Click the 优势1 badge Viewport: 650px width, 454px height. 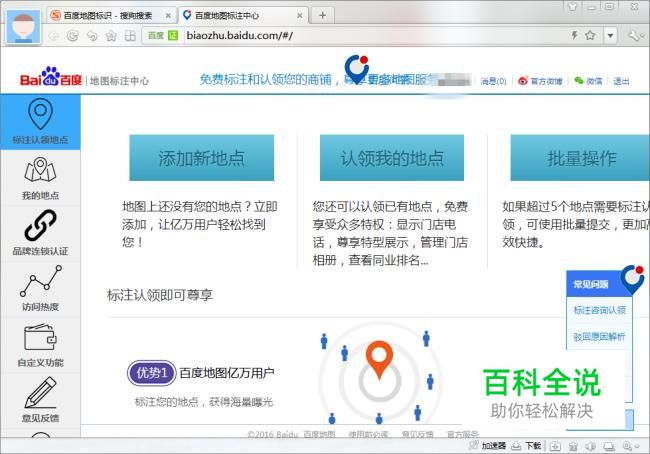pyautogui.click(x=152, y=373)
